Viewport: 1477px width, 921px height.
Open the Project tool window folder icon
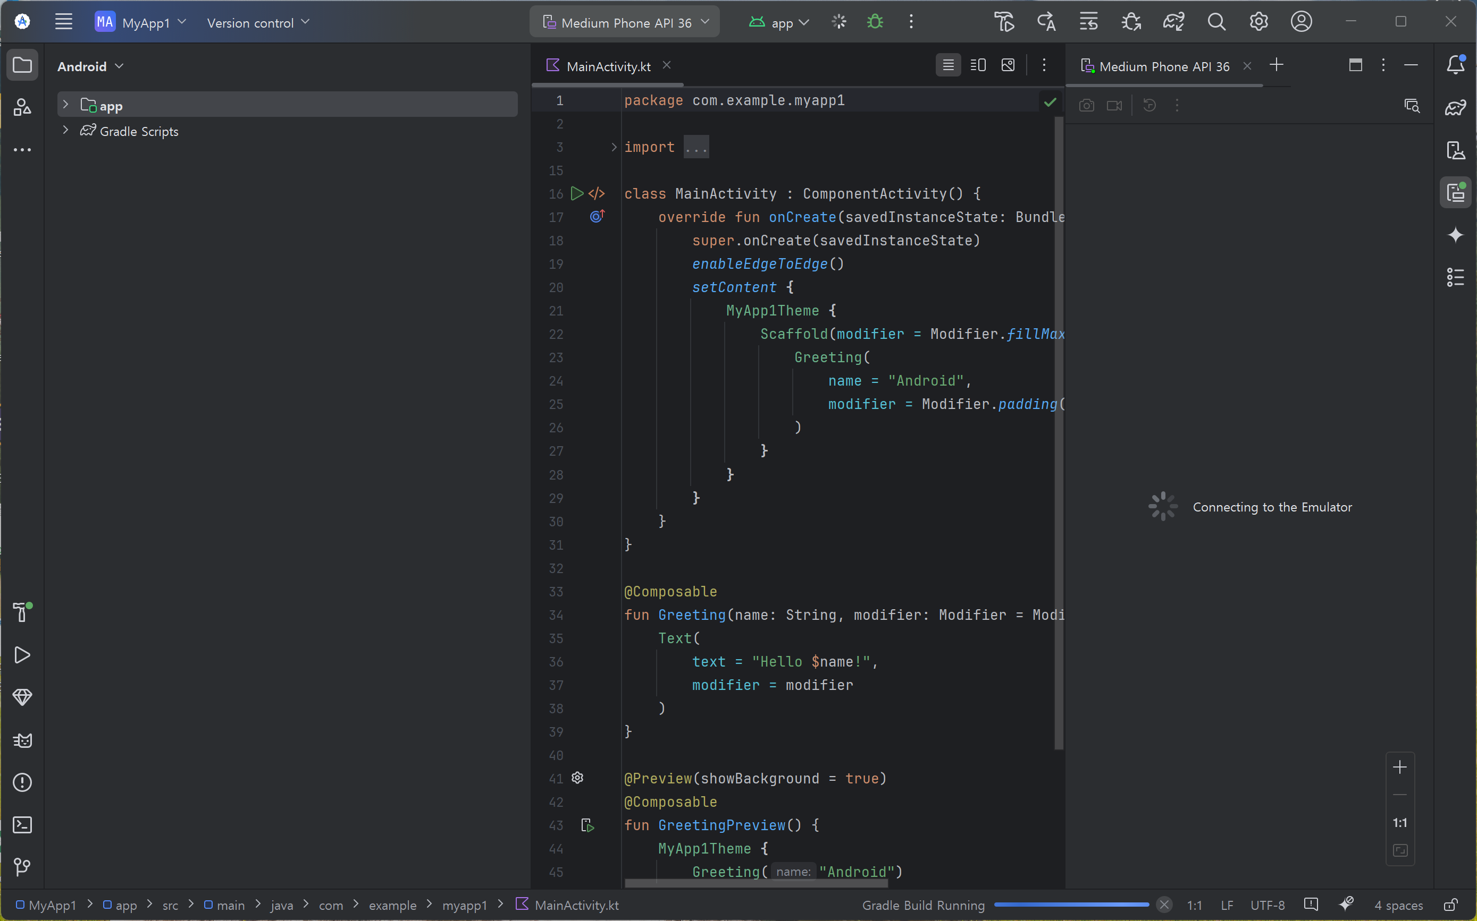pos(22,65)
